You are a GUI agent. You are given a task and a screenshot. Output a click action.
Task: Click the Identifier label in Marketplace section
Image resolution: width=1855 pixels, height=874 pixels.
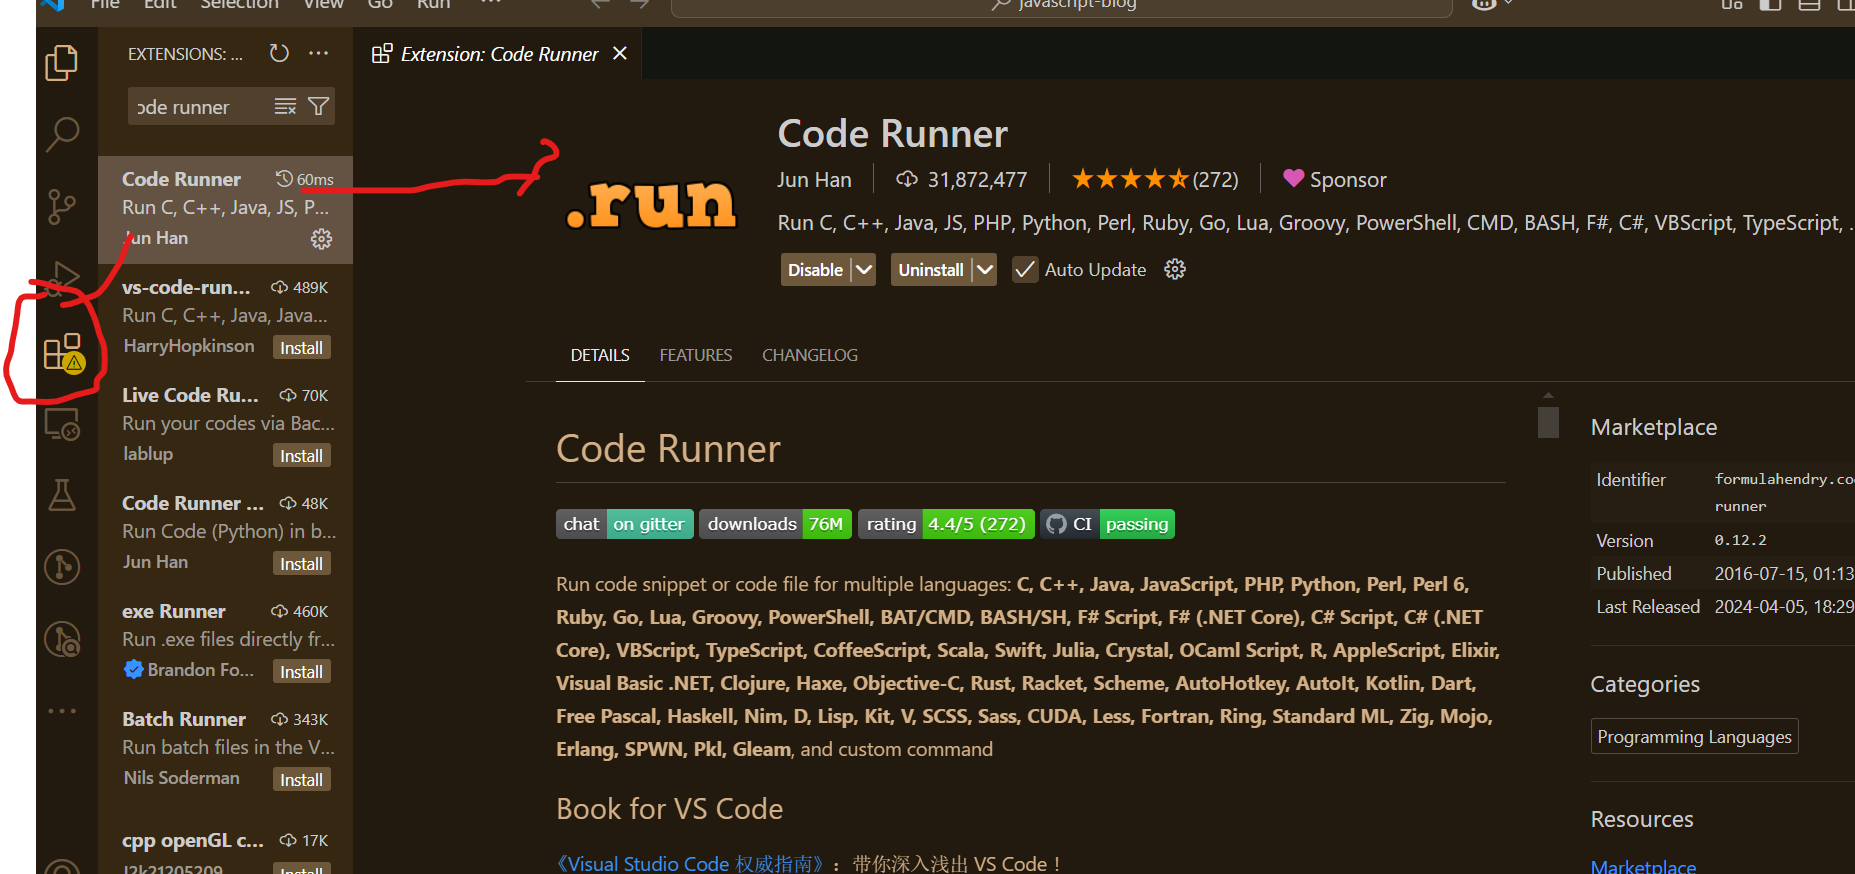1631,480
